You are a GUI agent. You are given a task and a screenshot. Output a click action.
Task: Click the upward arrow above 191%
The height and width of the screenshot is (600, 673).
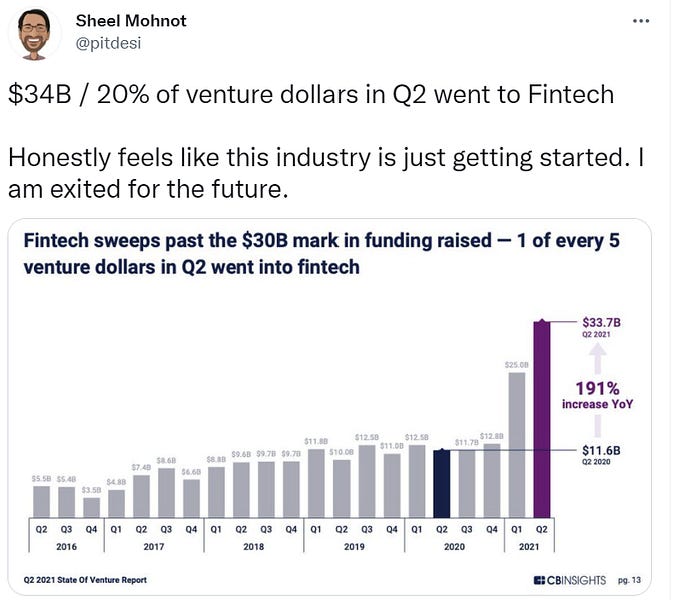(597, 359)
